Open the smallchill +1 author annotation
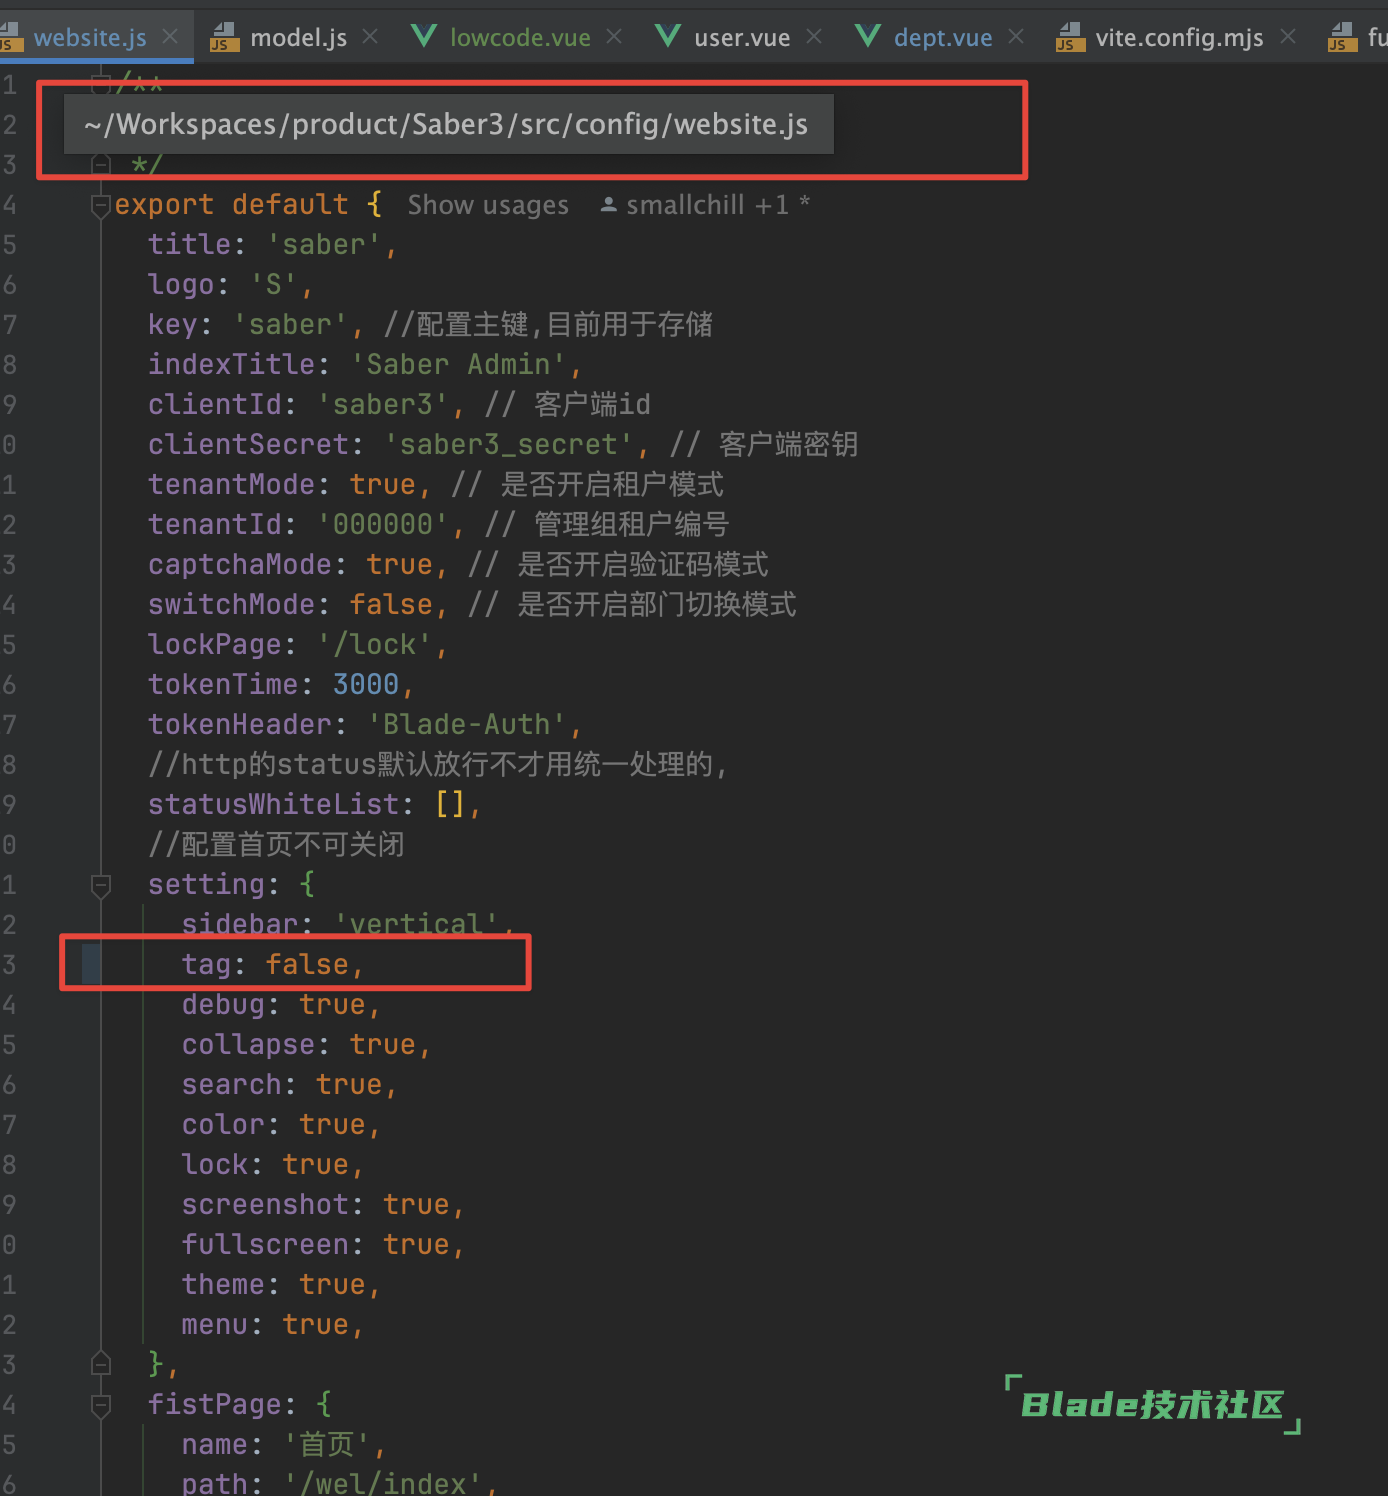The image size is (1388, 1496). 704,205
